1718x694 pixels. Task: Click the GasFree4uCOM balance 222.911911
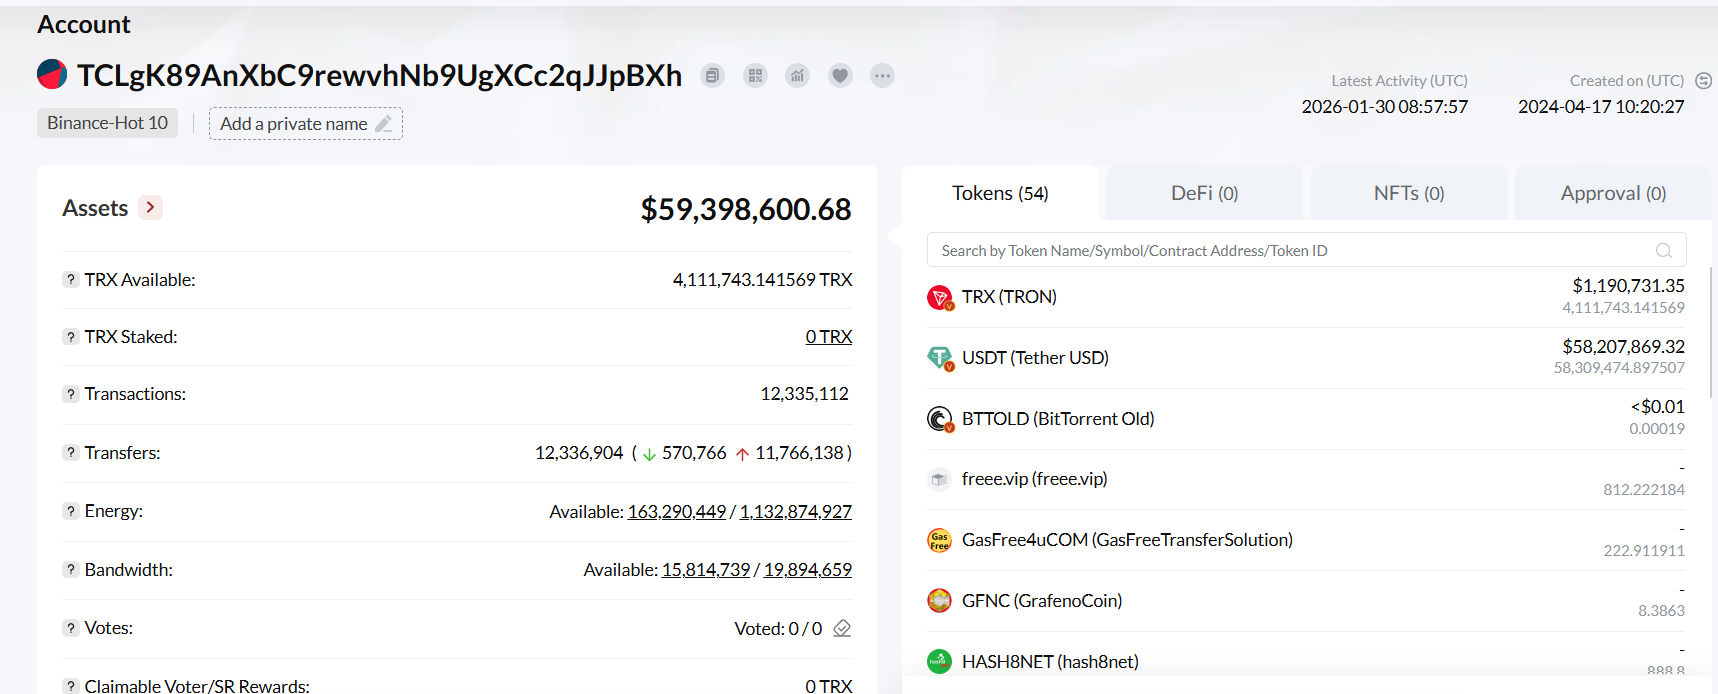click(x=1644, y=551)
